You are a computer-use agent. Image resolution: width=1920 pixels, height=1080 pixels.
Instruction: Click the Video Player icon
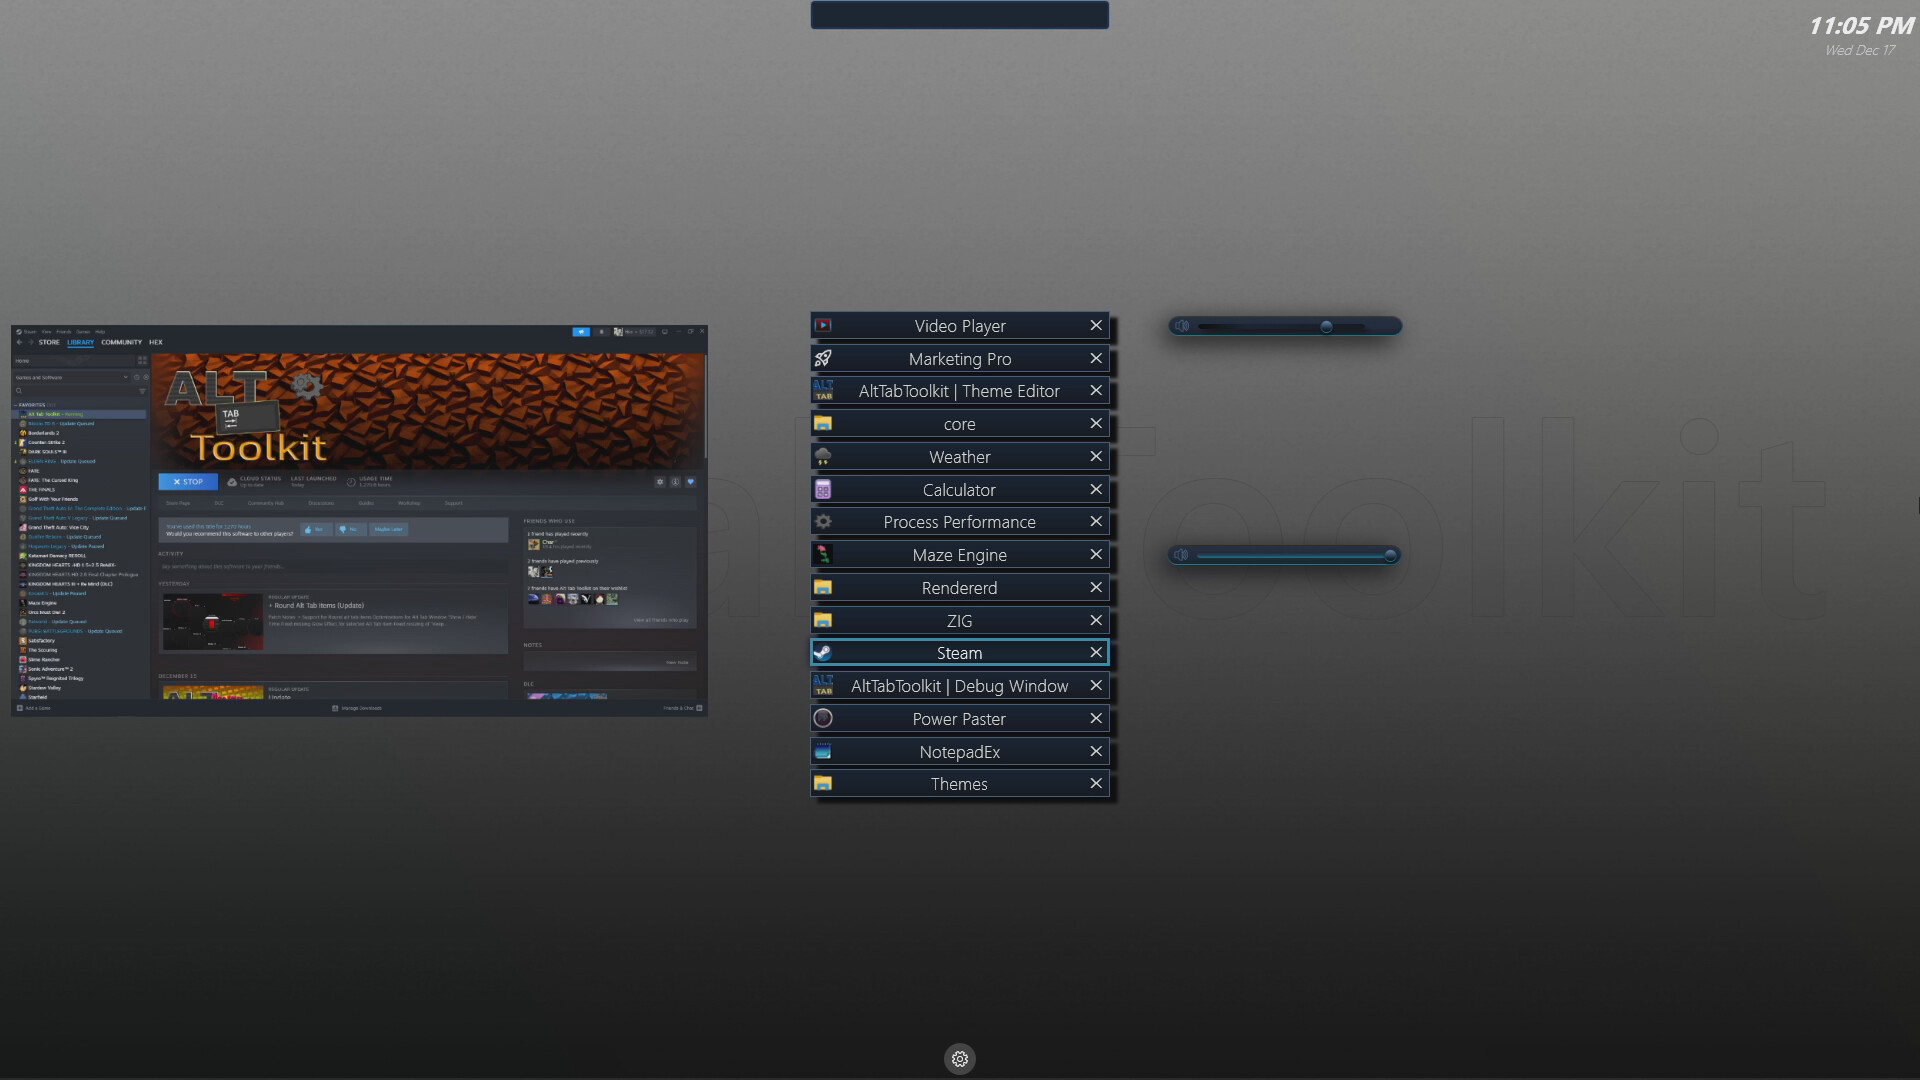tap(823, 325)
